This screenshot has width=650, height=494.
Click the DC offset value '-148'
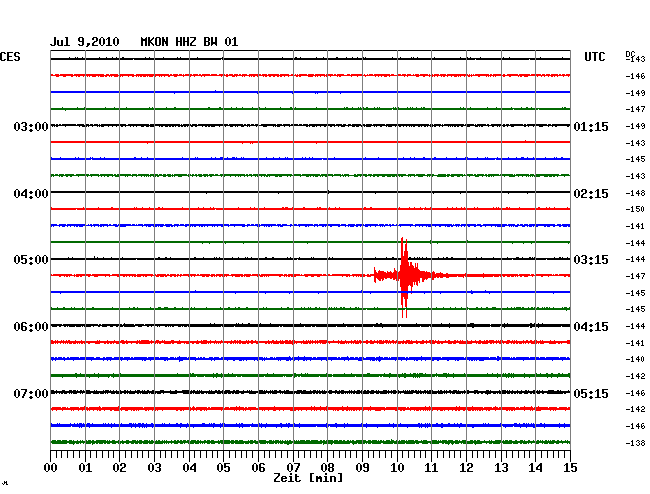point(635,193)
